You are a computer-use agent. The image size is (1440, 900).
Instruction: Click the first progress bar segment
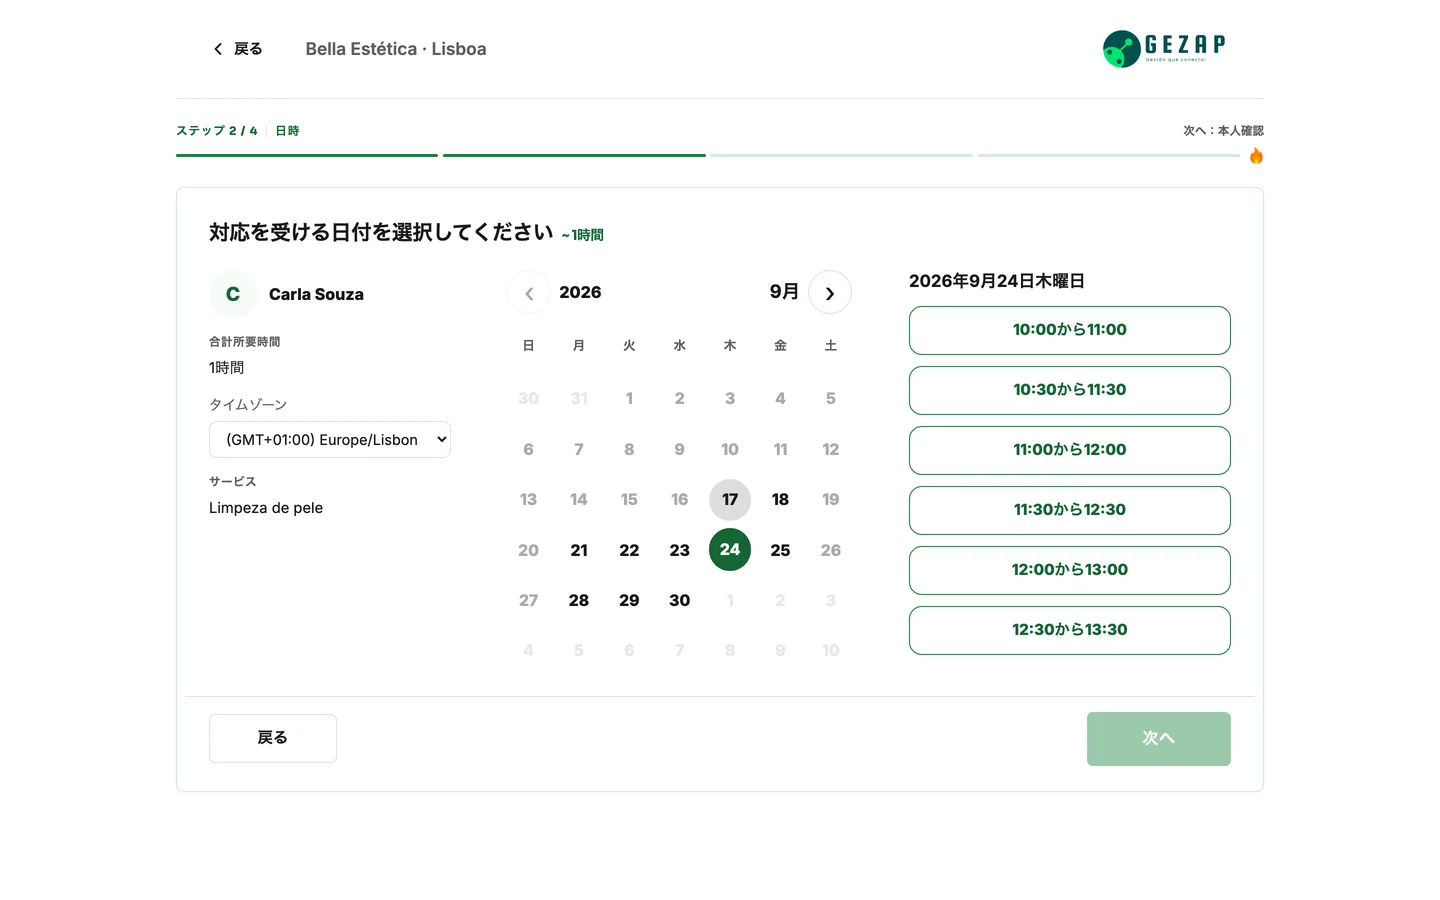tap(307, 155)
